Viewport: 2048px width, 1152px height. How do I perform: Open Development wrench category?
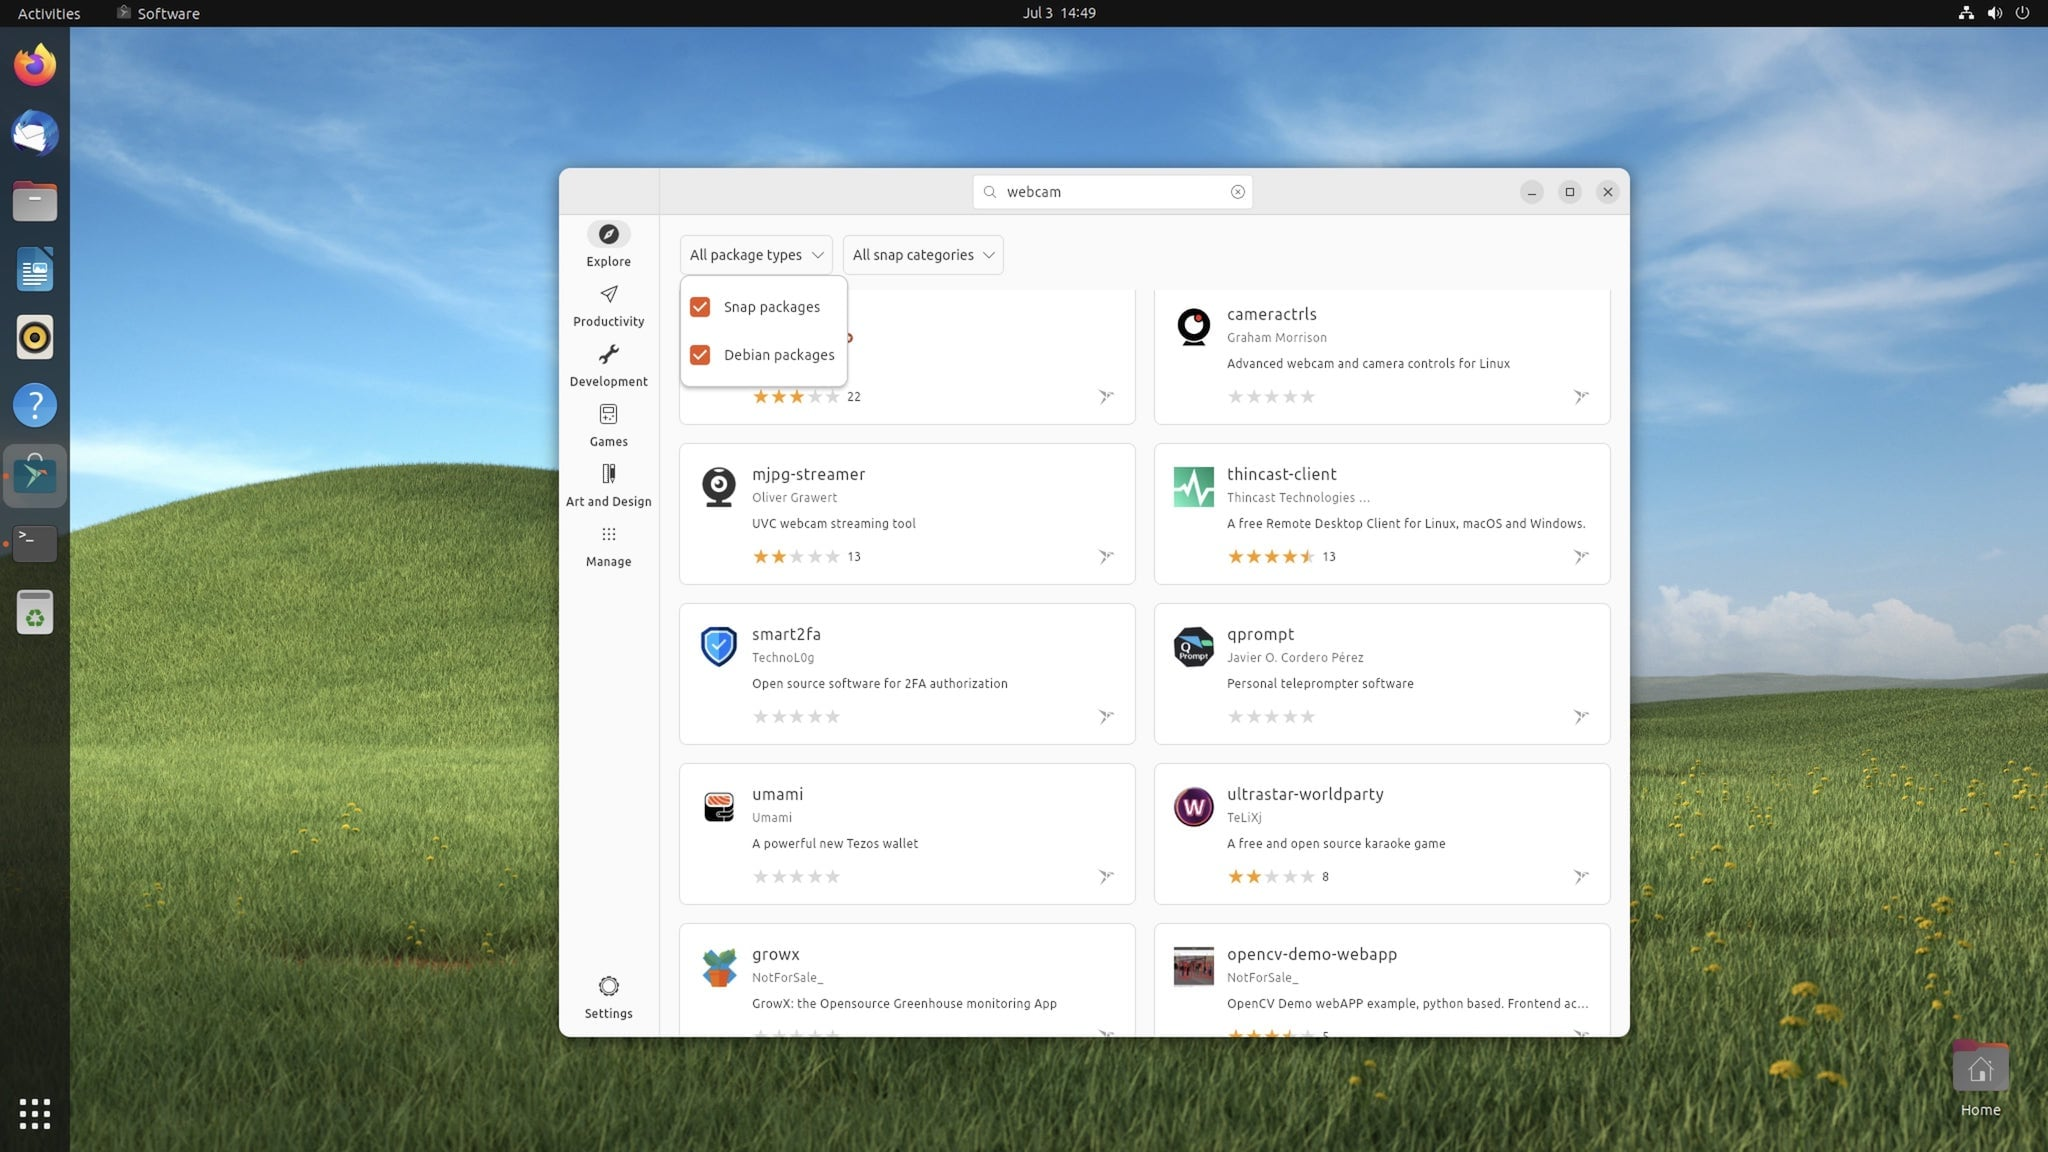[x=608, y=354]
